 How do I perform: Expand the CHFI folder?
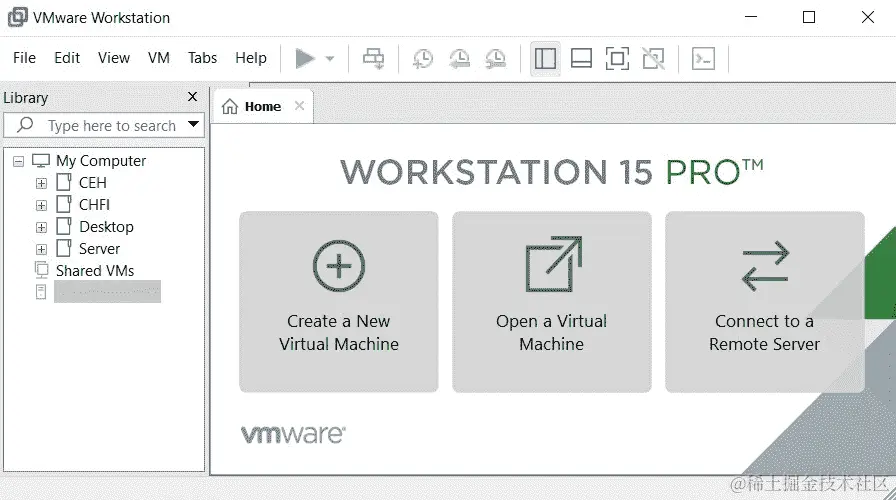pyautogui.click(x=41, y=205)
